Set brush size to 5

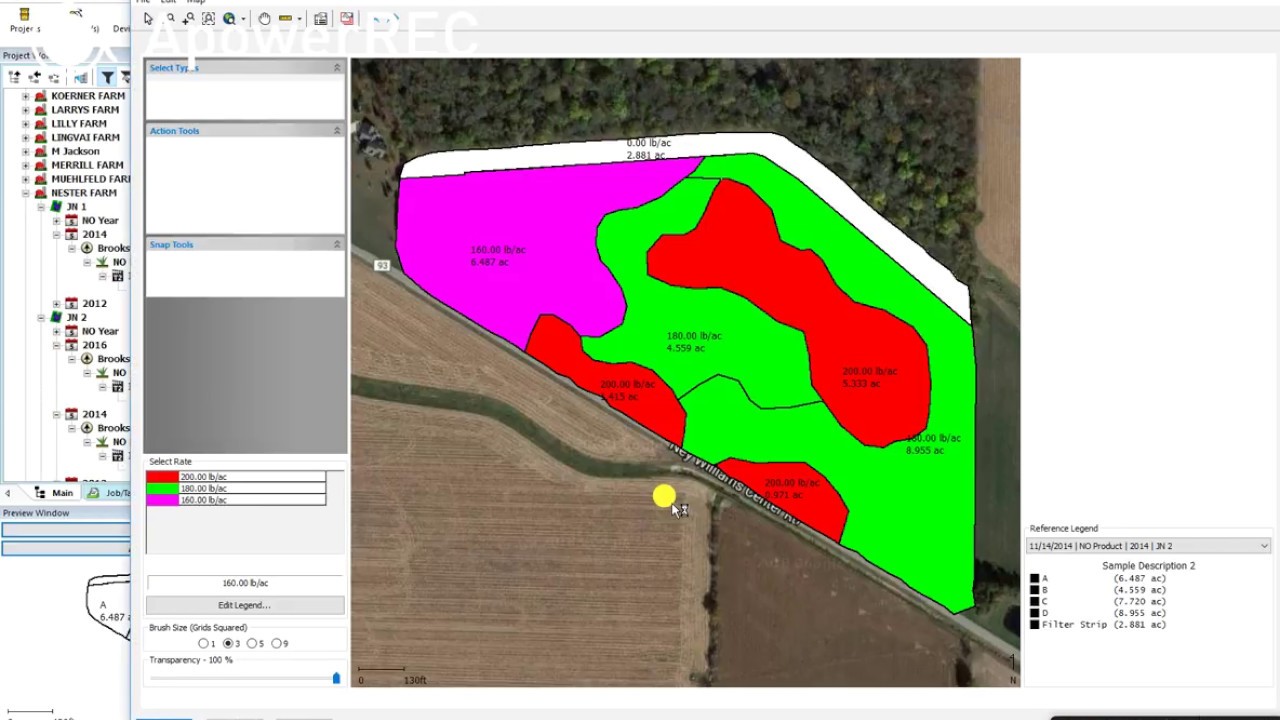pyautogui.click(x=252, y=644)
